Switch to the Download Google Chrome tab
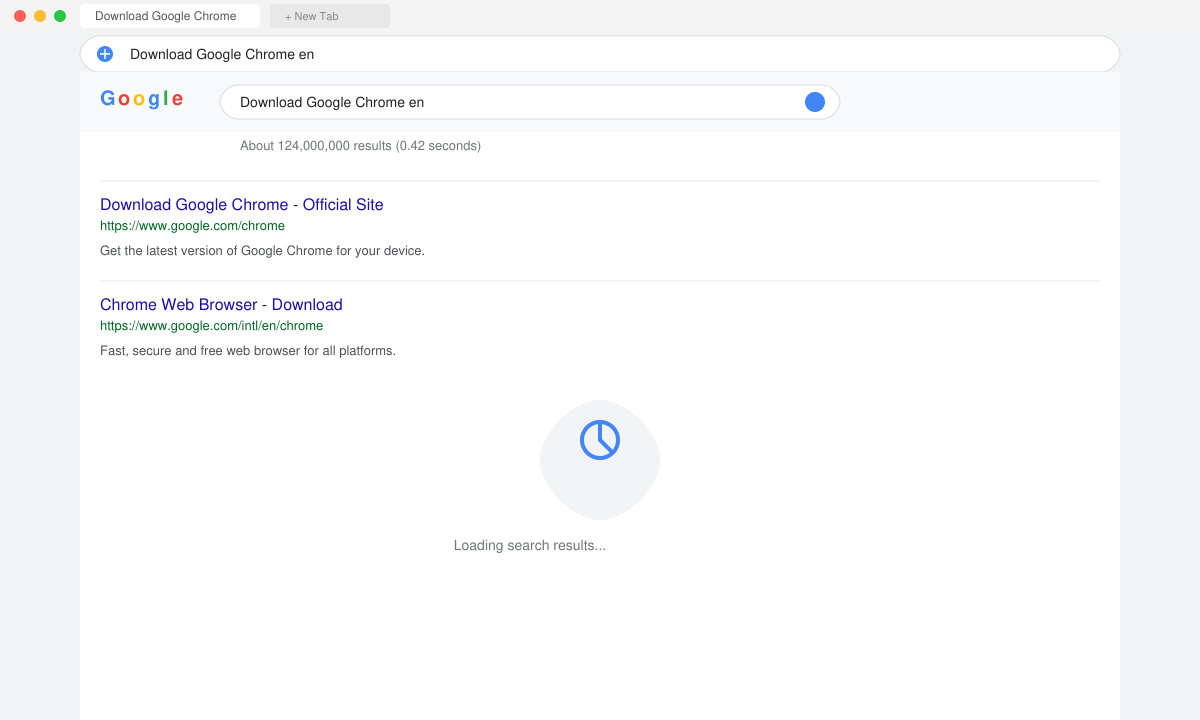 click(x=170, y=16)
